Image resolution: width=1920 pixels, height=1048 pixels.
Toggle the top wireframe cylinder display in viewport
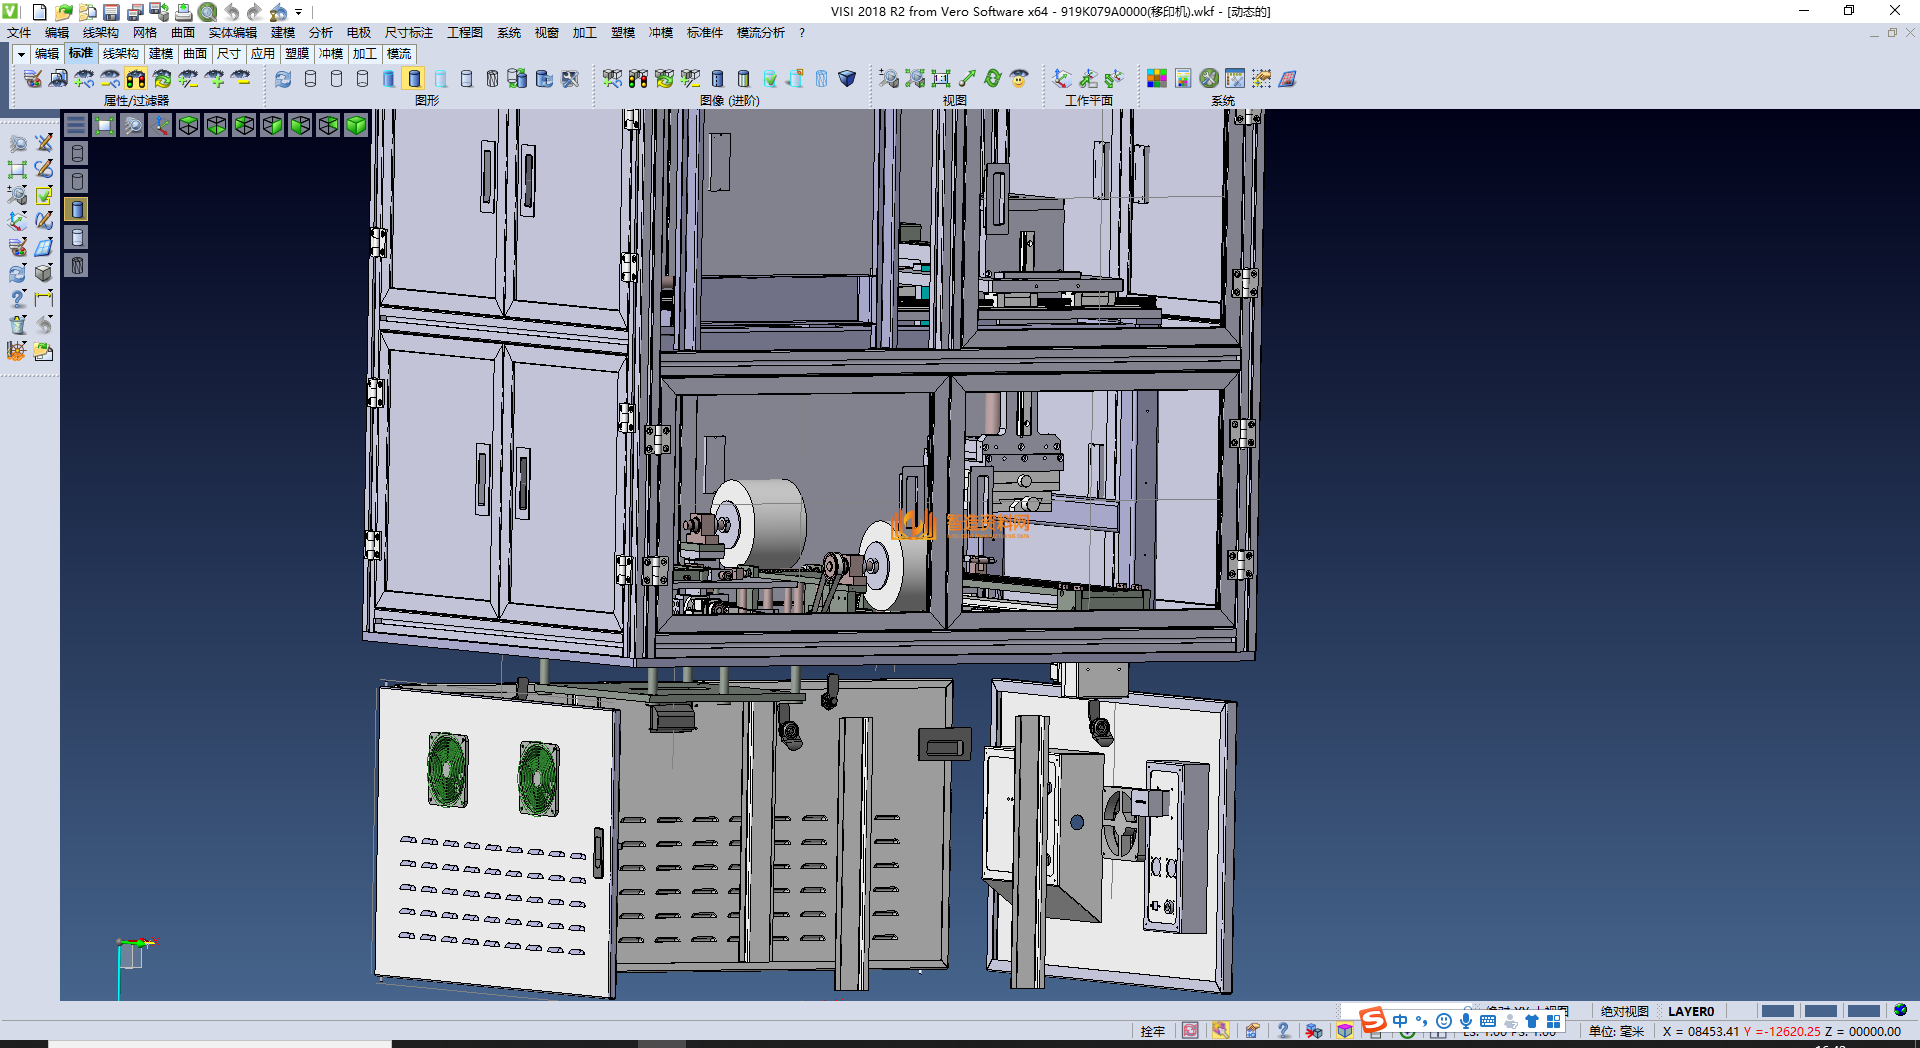pos(77,153)
